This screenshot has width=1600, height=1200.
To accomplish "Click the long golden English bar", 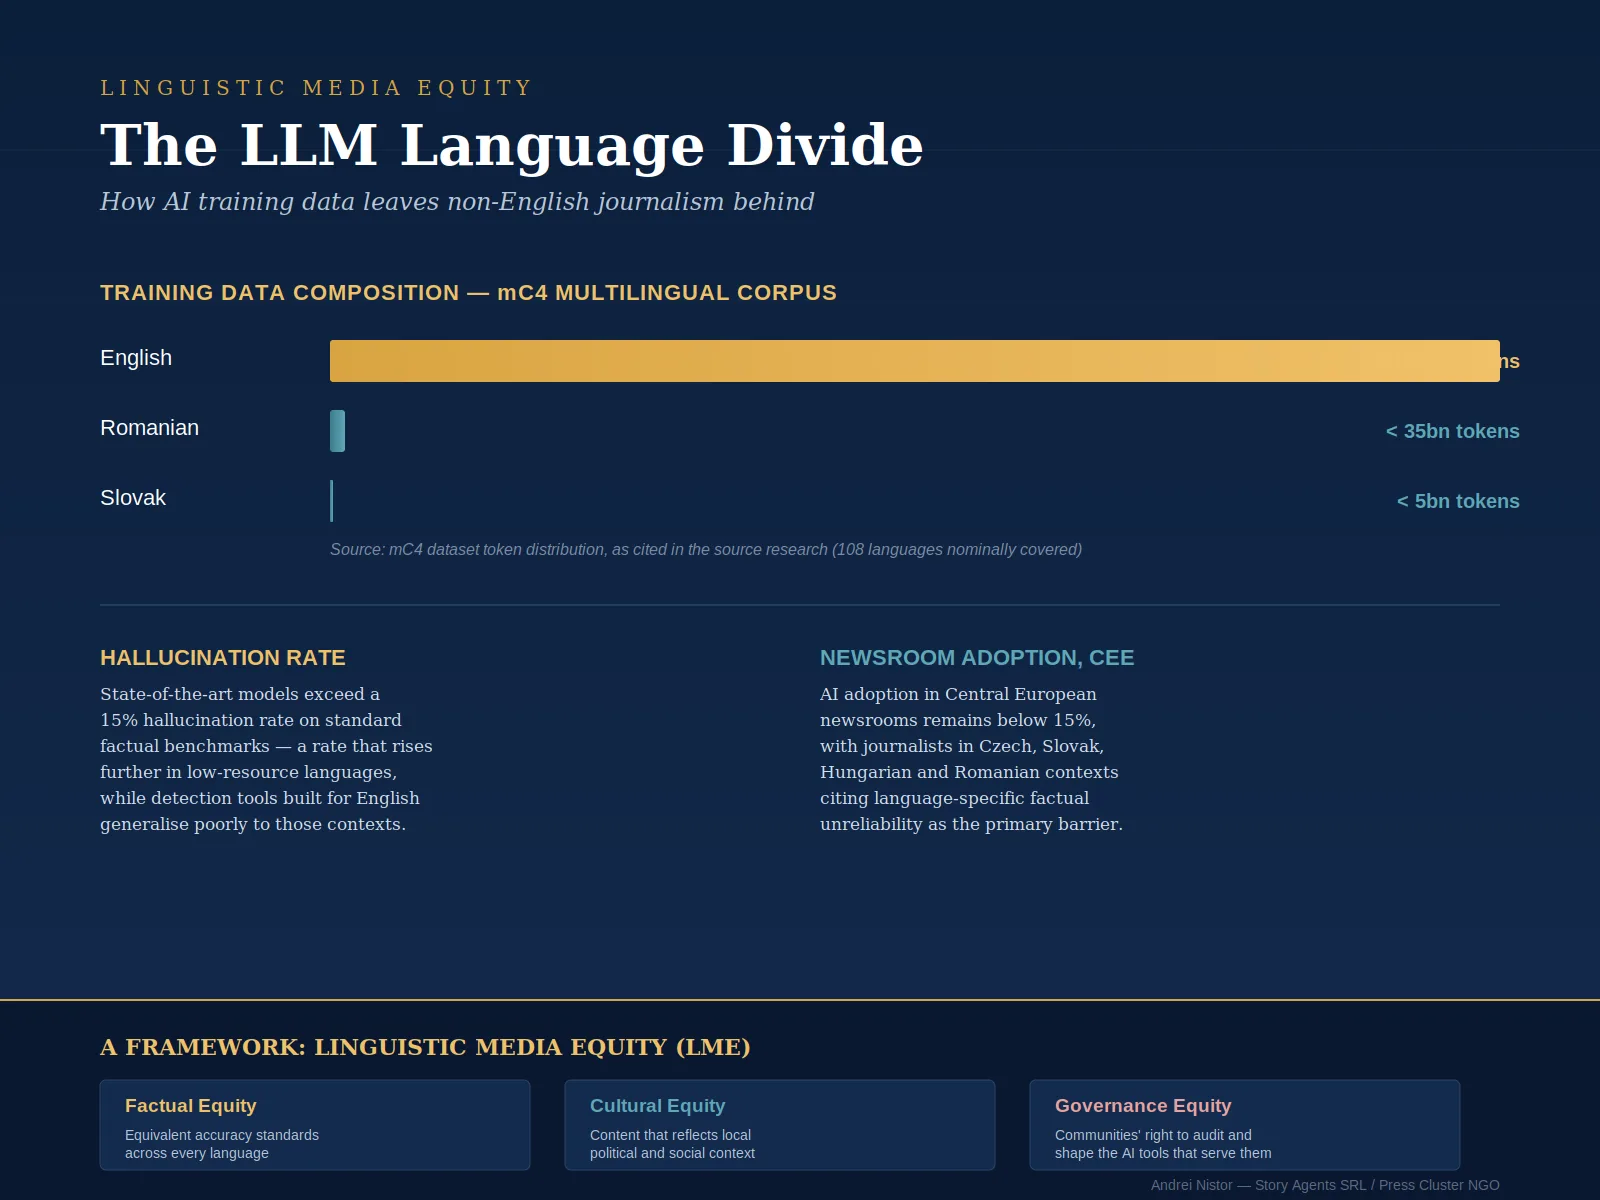I will [915, 361].
